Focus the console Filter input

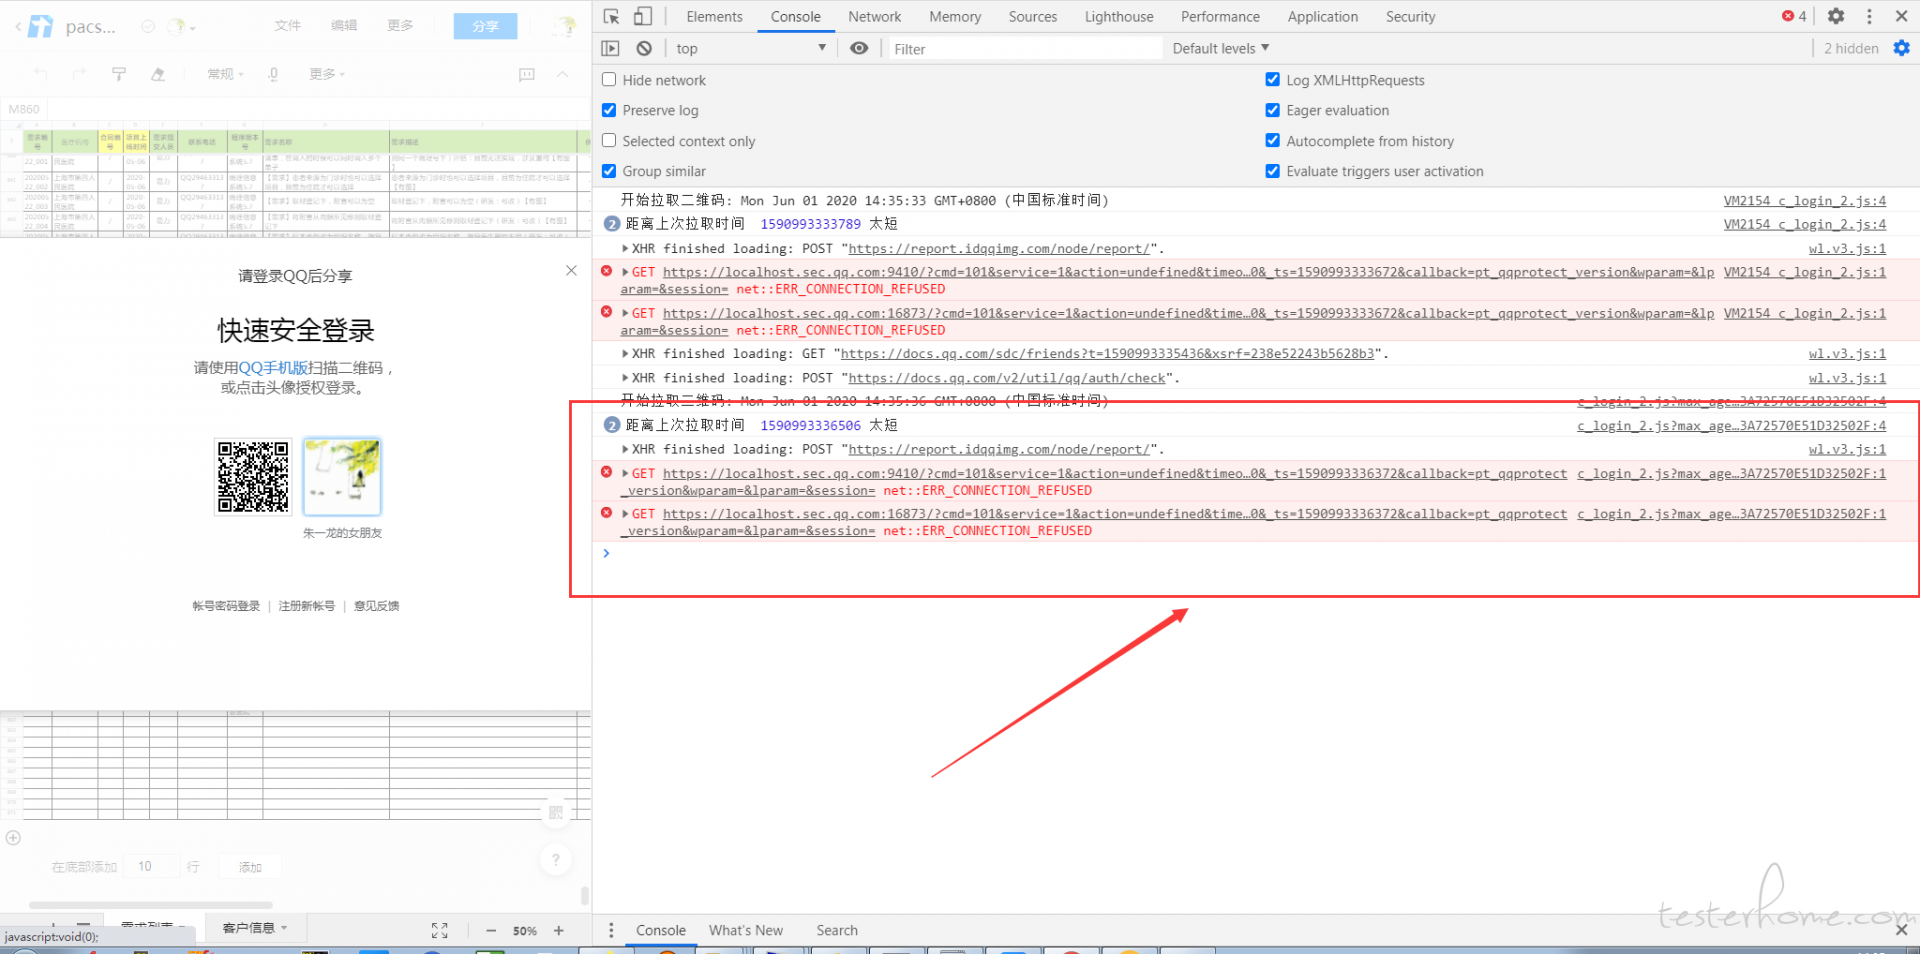pos(1025,49)
